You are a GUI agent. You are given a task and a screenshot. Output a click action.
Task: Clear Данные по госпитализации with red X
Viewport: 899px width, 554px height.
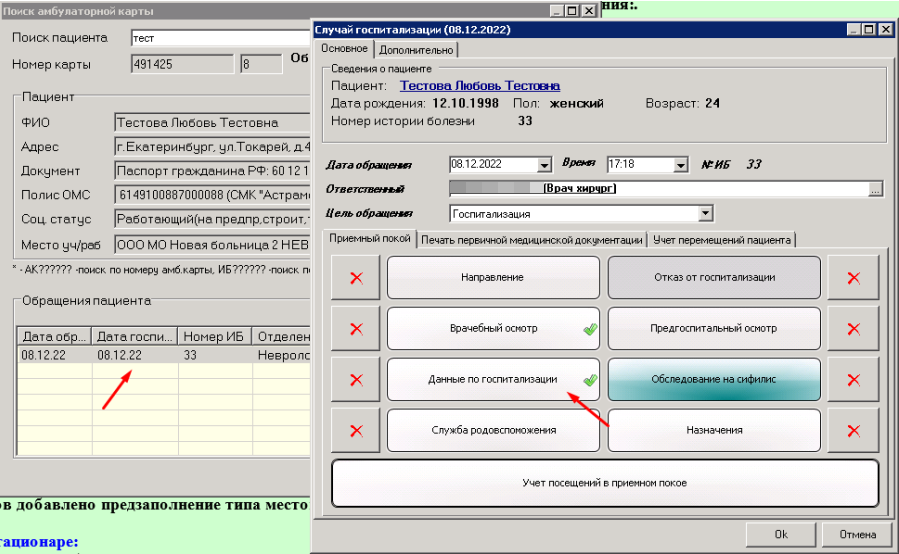coord(355,380)
